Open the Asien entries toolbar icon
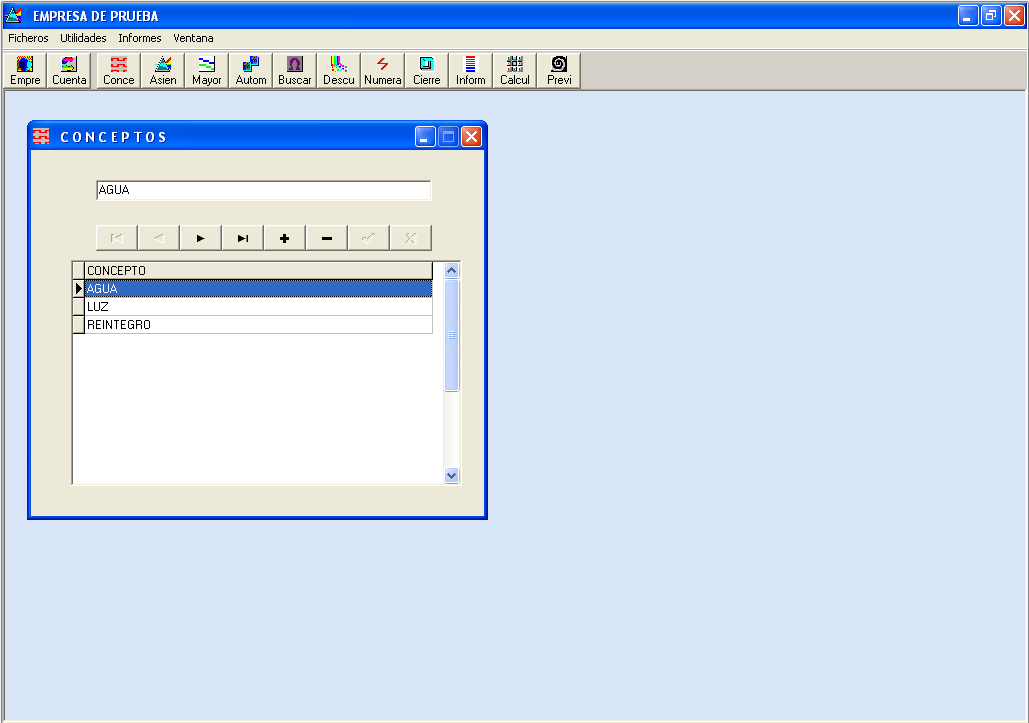This screenshot has width=1029, height=723. pyautogui.click(x=163, y=71)
